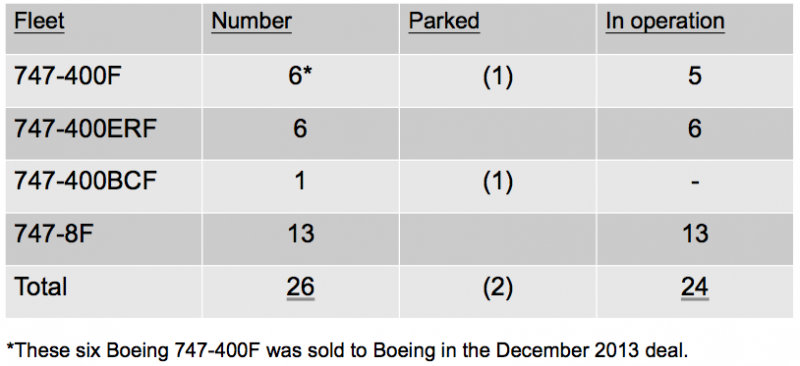Click the underlined total number 26
The image size is (800, 366).
[x=300, y=287]
